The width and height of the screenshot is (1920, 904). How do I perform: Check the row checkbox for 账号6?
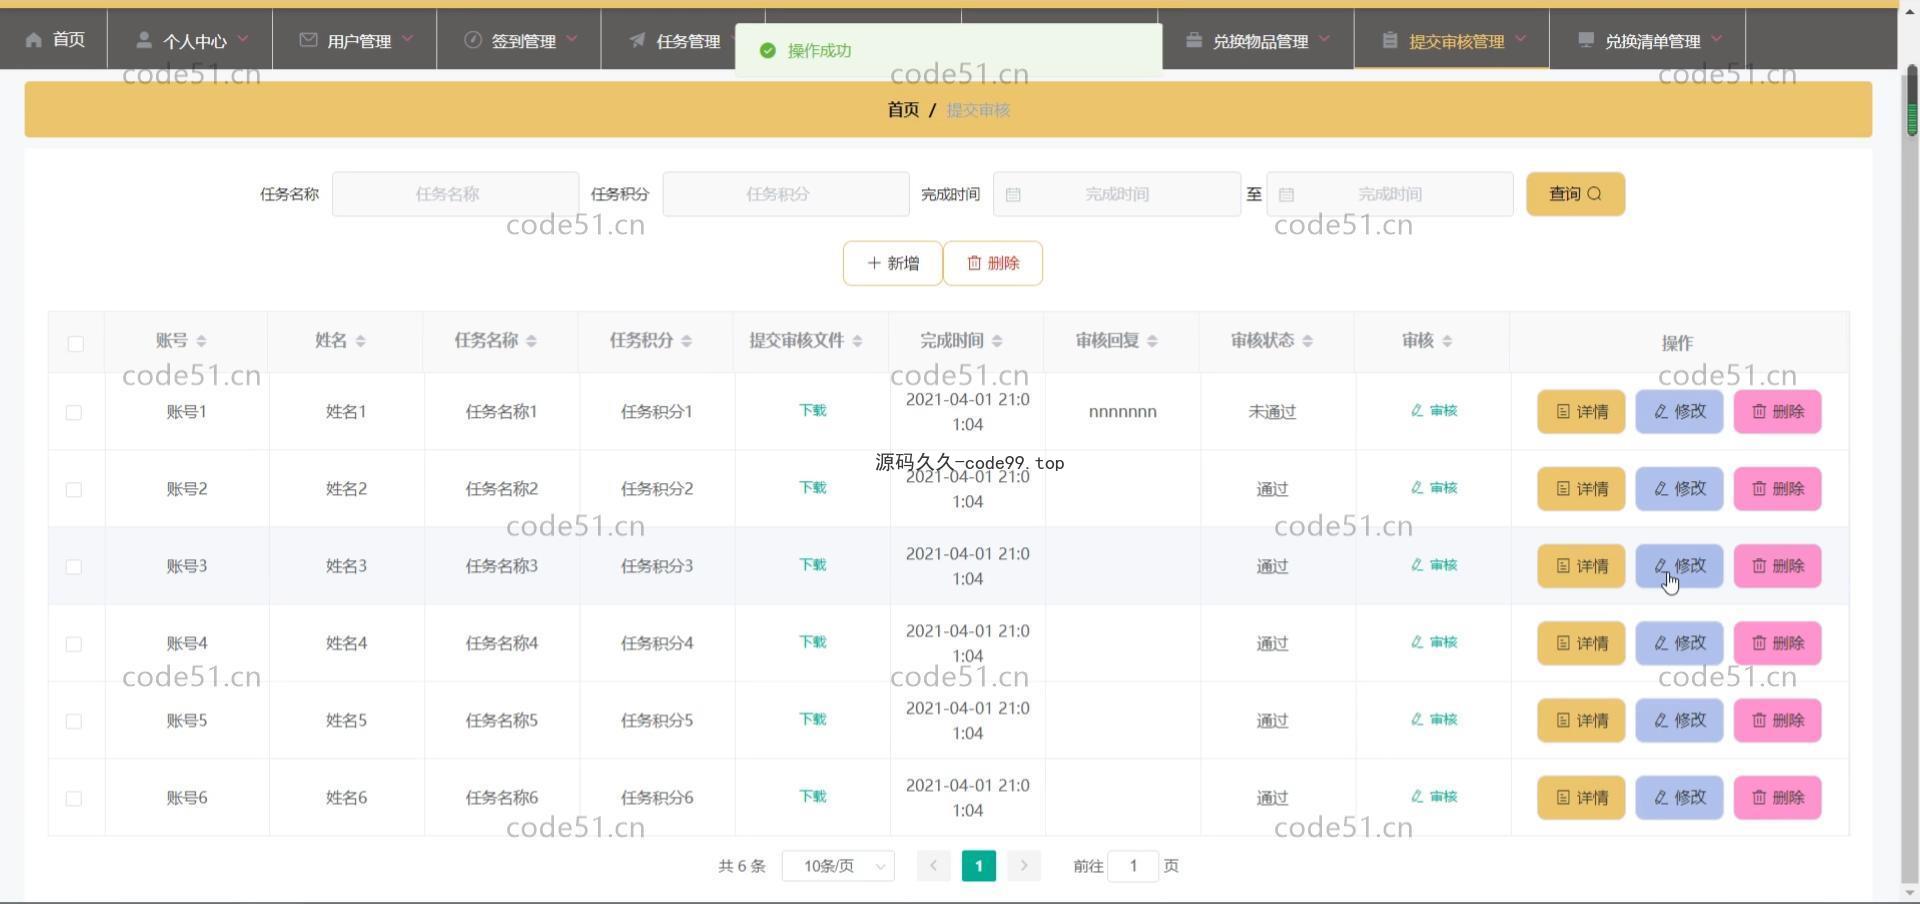click(x=74, y=798)
